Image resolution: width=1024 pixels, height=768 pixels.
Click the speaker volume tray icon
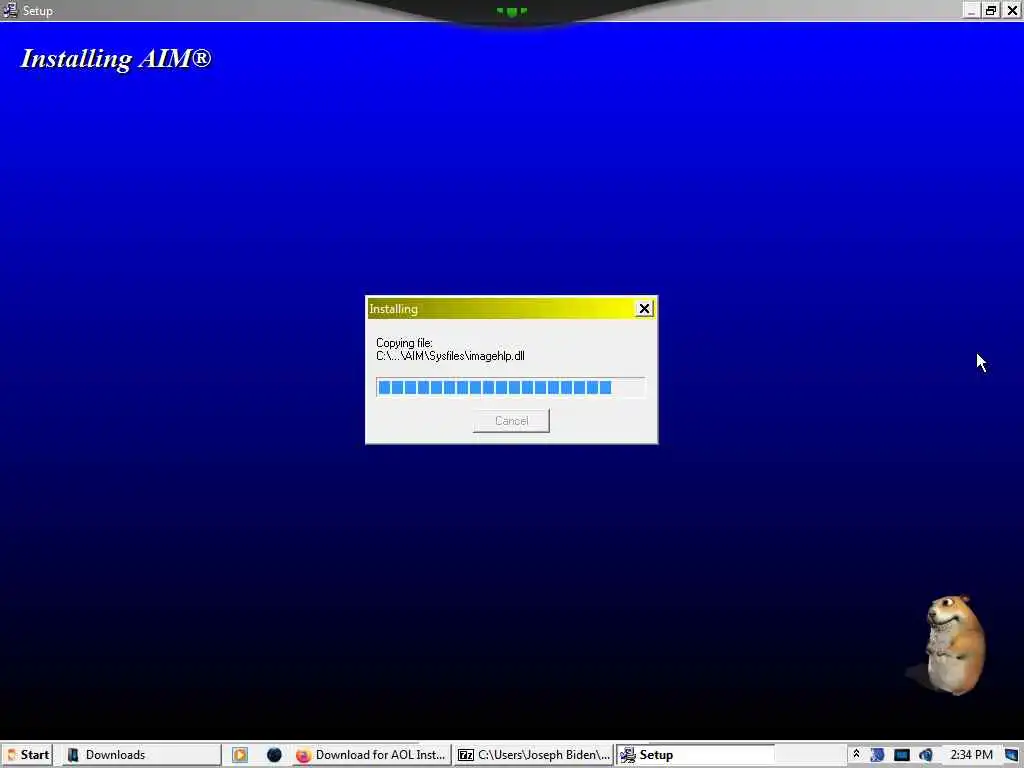[926, 755]
